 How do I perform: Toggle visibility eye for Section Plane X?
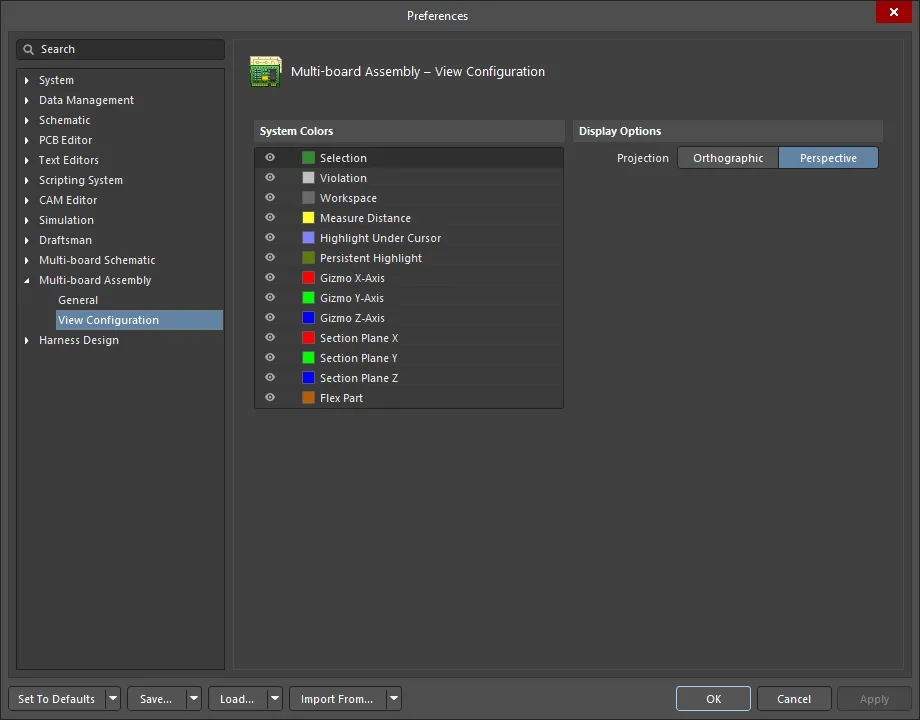[x=270, y=337]
